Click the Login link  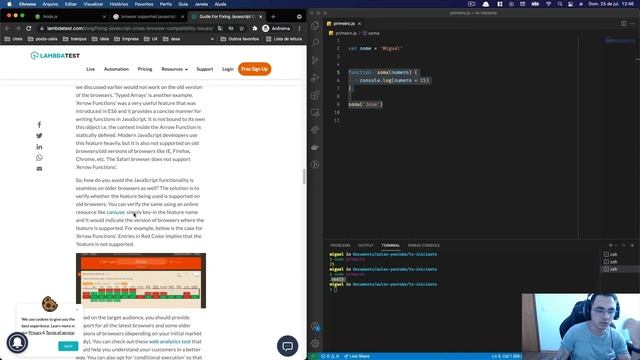228,69
